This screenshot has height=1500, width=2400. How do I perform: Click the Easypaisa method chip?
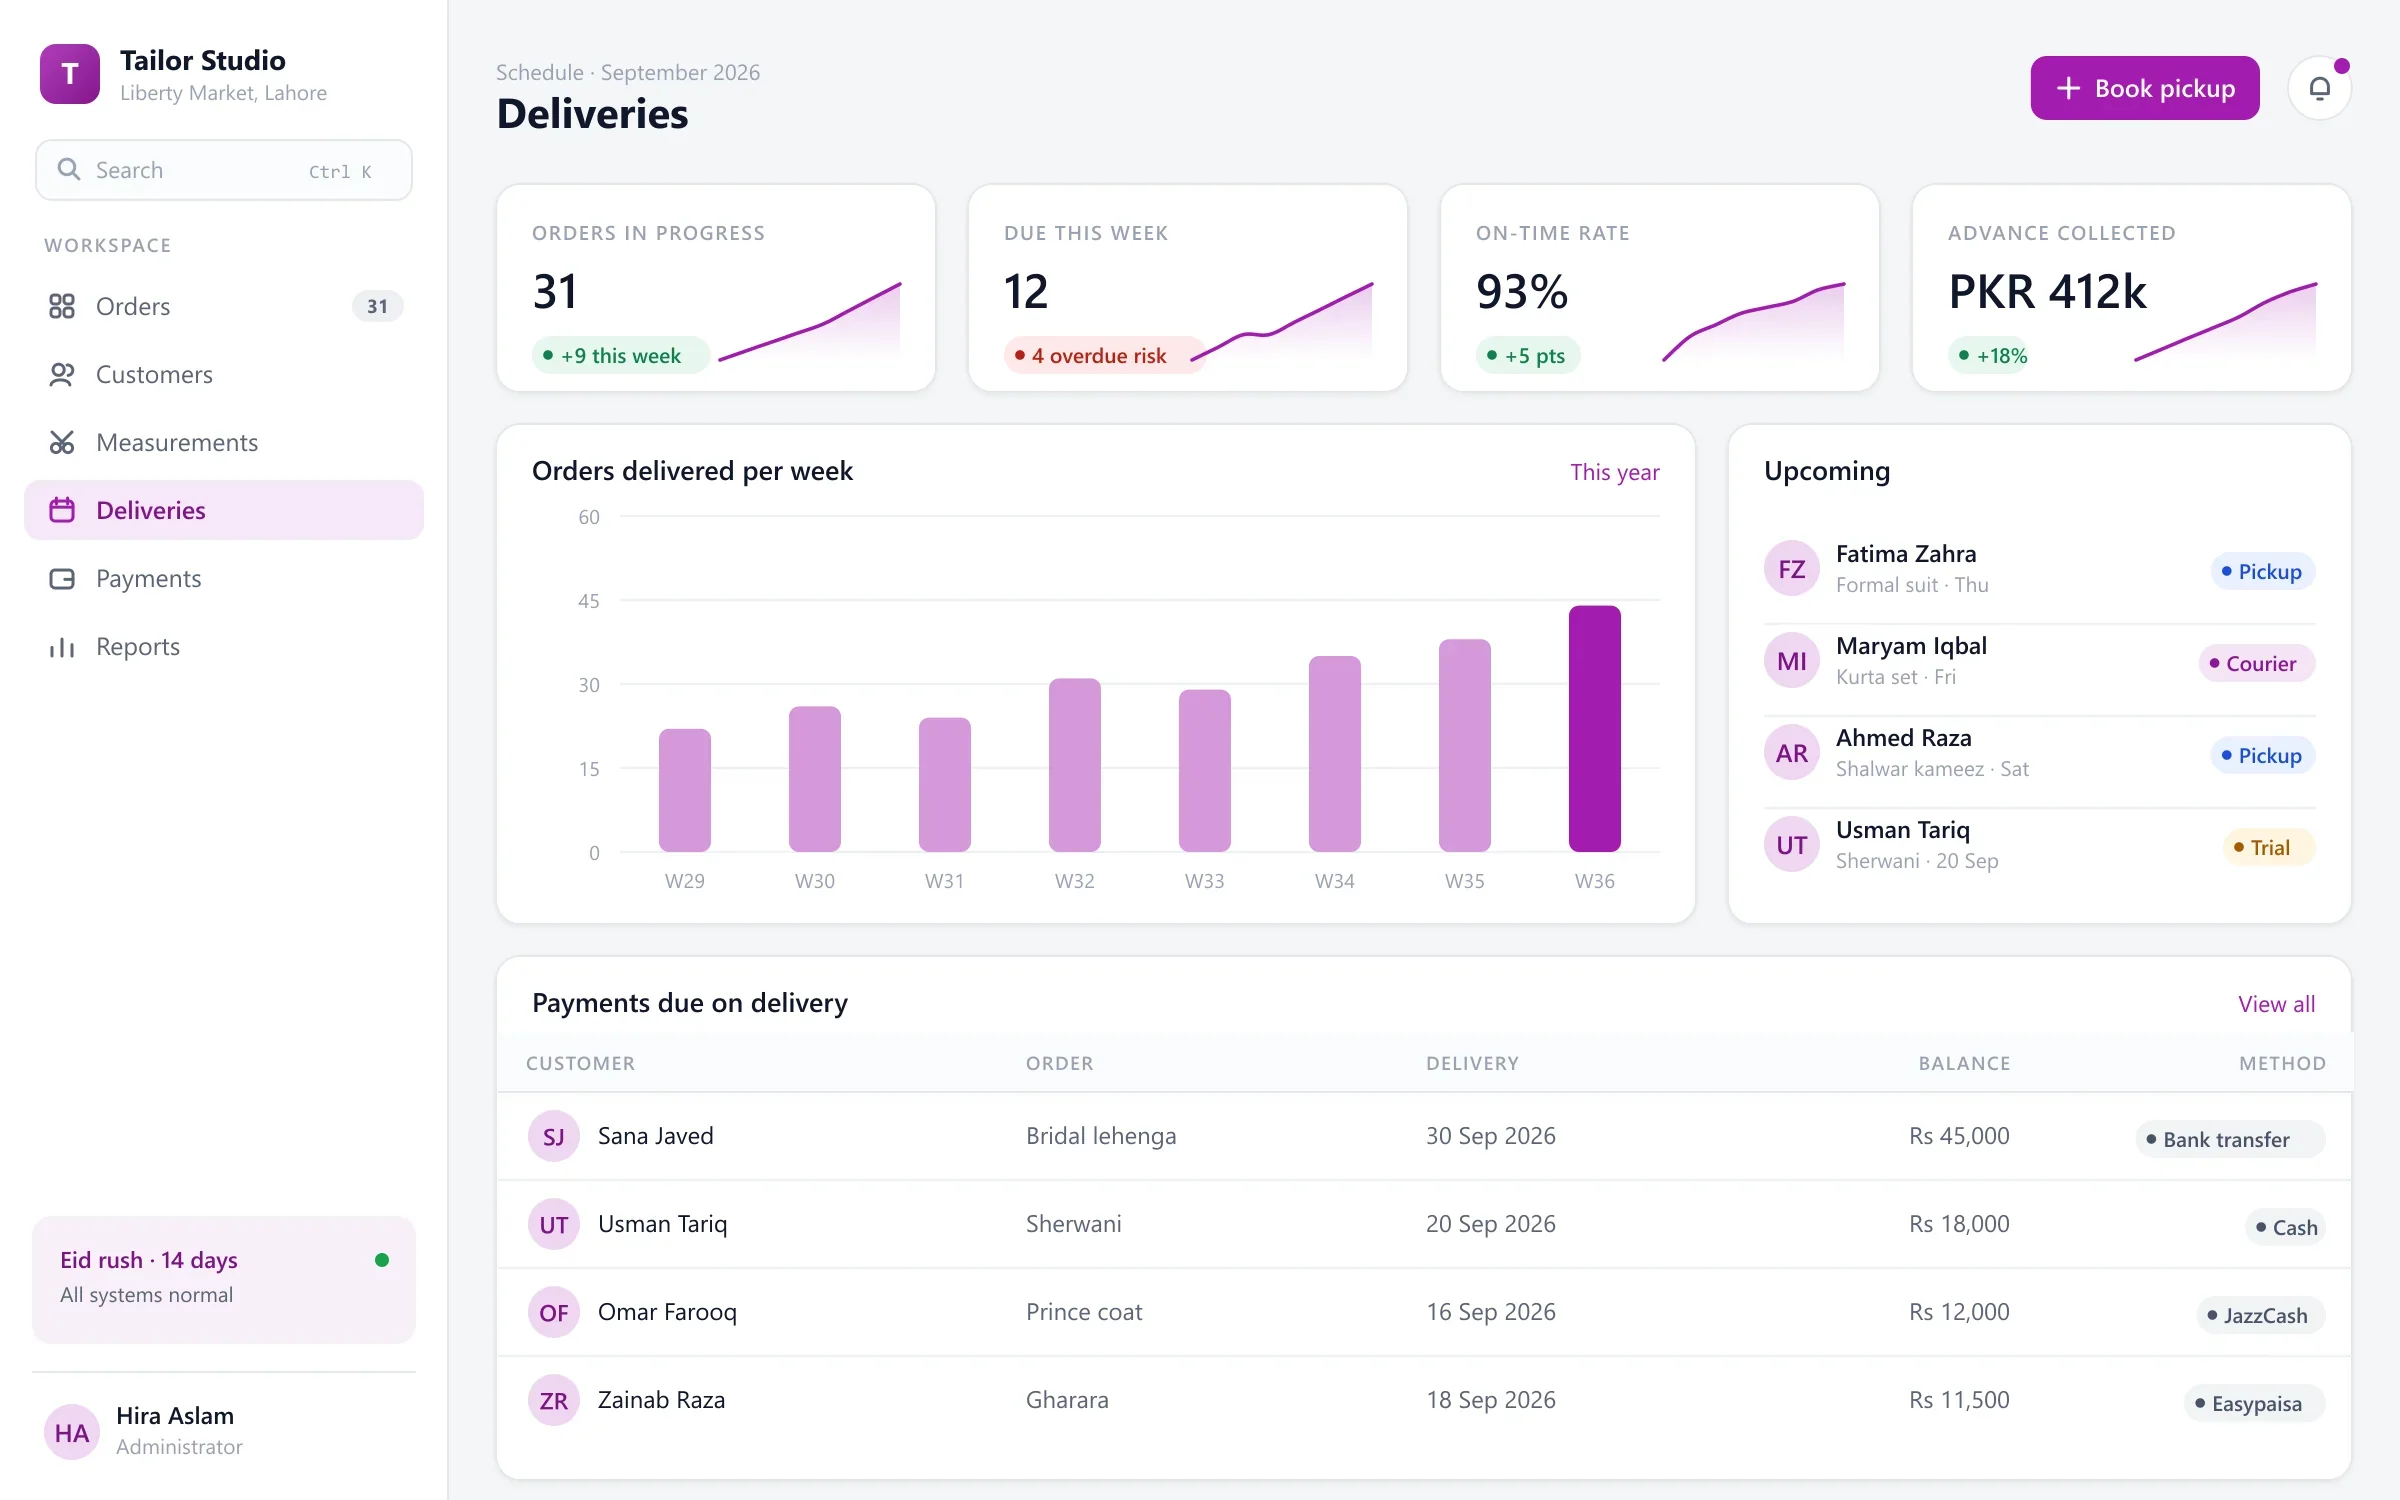(x=2255, y=1403)
